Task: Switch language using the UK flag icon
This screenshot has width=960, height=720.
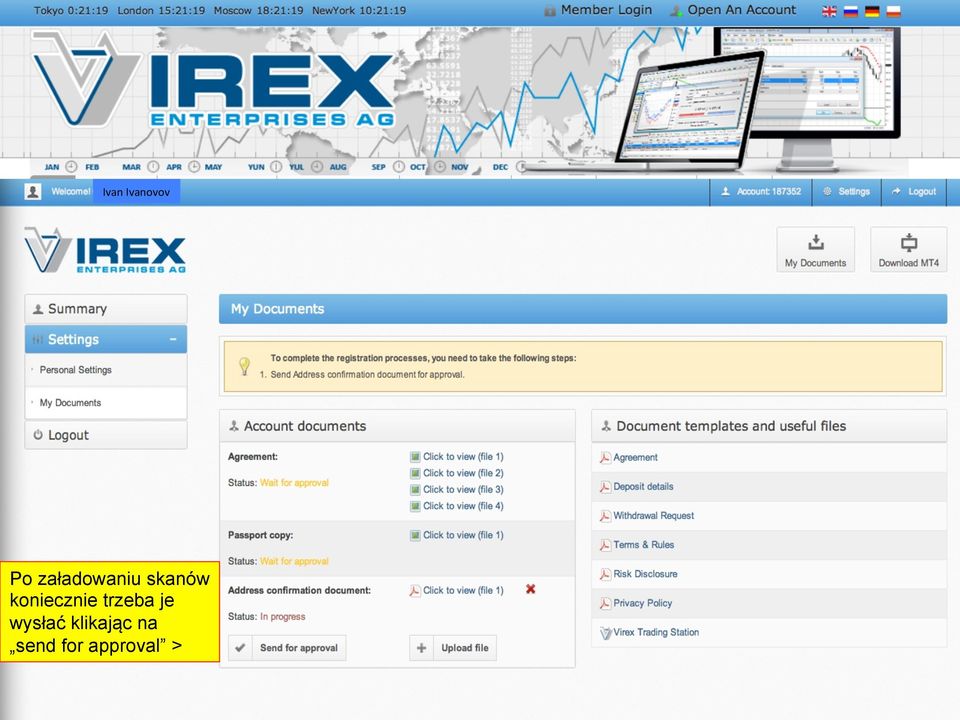Action: click(830, 12)
